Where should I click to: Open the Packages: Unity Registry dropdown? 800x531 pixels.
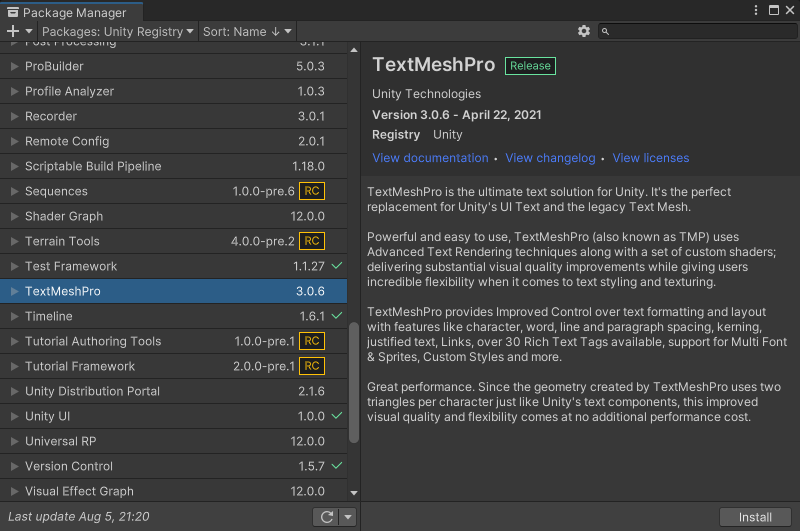[117, 32]
